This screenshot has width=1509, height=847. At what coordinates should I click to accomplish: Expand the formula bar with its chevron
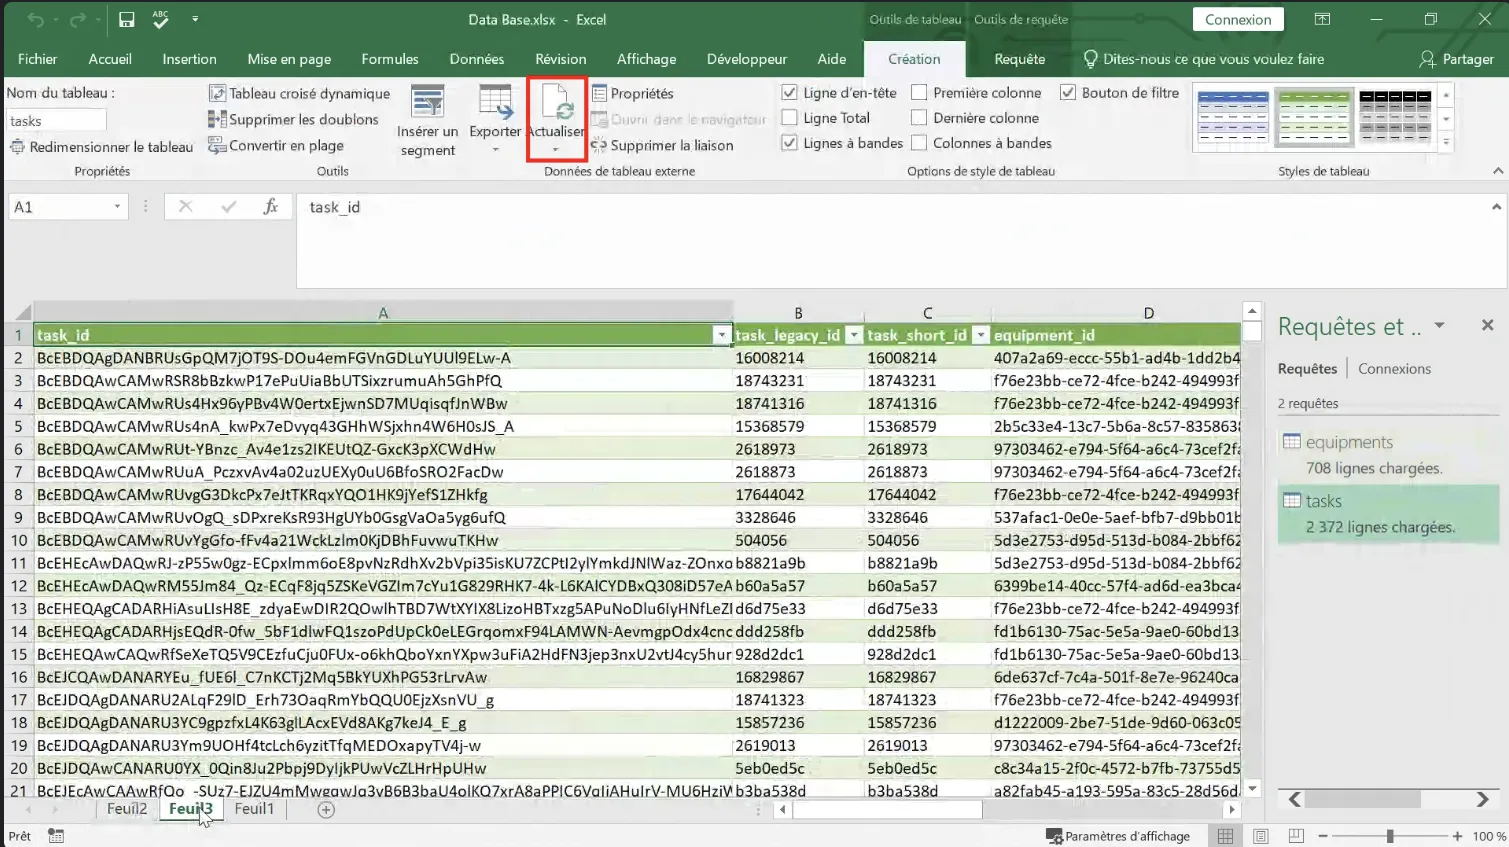coord(1496,207)
